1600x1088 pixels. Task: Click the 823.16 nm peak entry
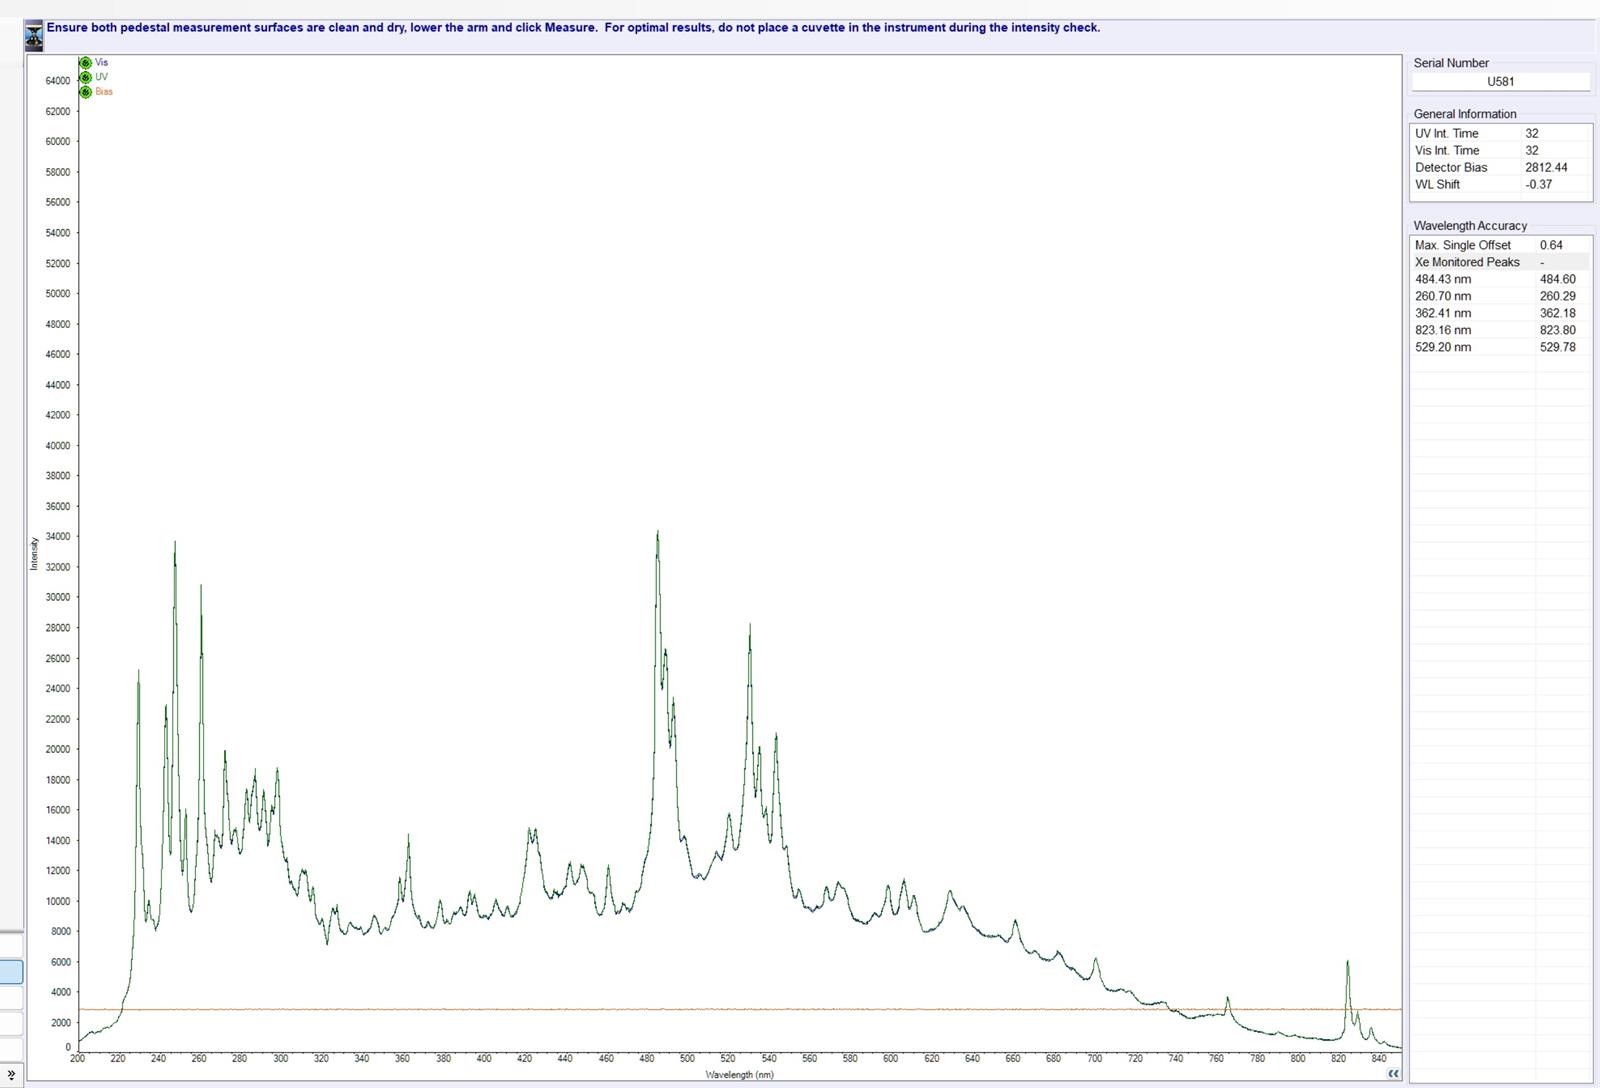coord(1443,330)
